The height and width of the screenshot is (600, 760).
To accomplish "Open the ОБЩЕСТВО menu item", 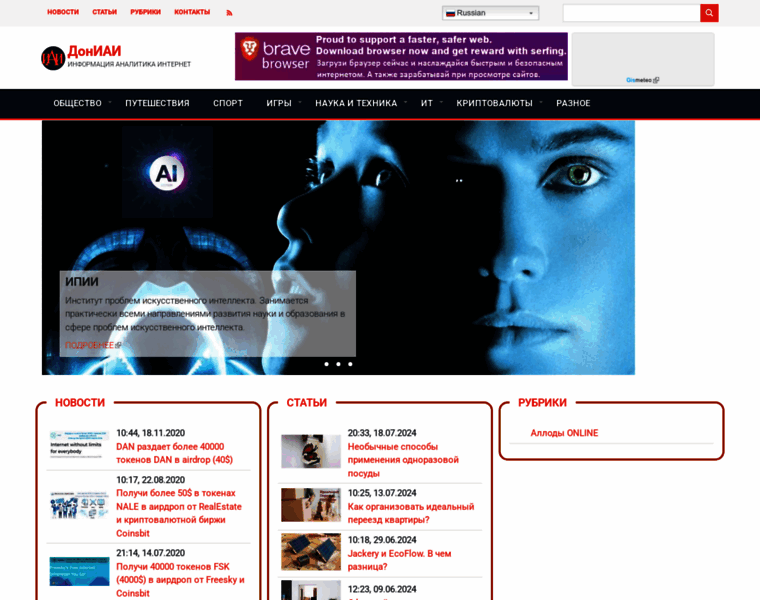I will pos(78,103).
